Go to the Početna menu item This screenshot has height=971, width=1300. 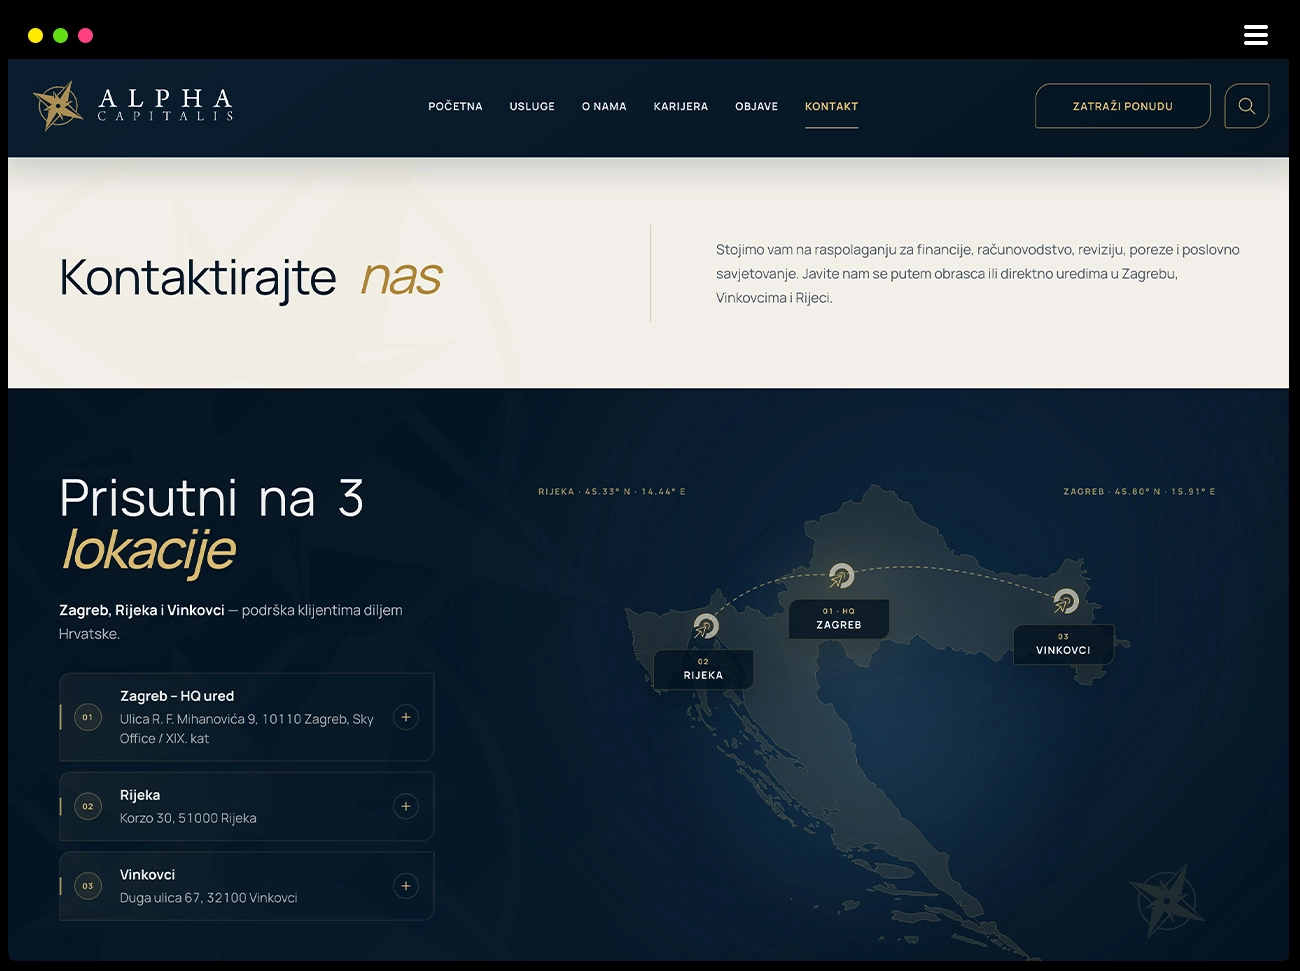455,106
